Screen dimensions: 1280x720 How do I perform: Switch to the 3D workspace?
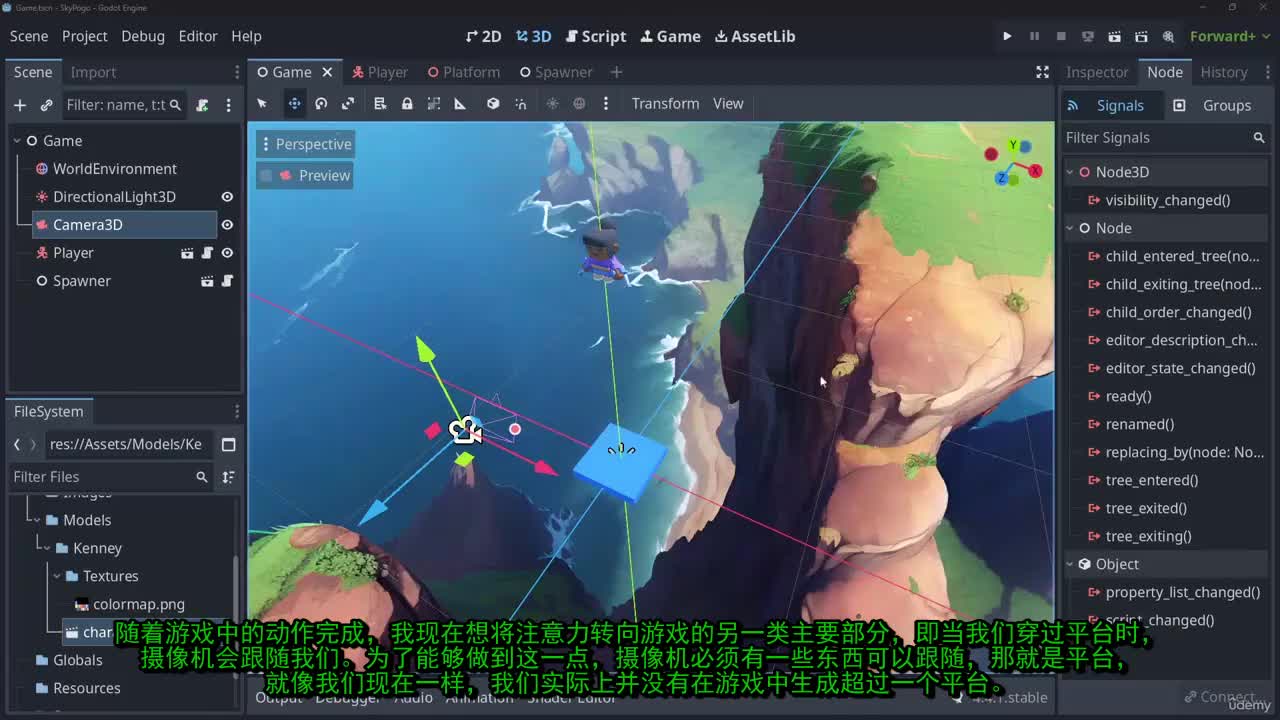coord(534,36)
